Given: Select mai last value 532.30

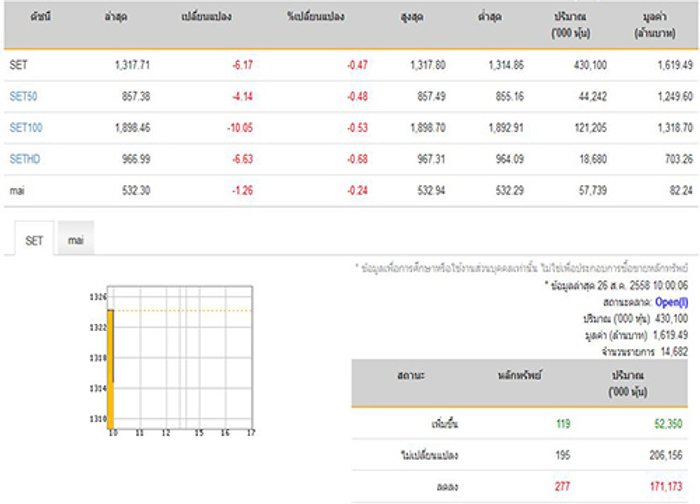Looking at the screenshot, I should (136, 191).
